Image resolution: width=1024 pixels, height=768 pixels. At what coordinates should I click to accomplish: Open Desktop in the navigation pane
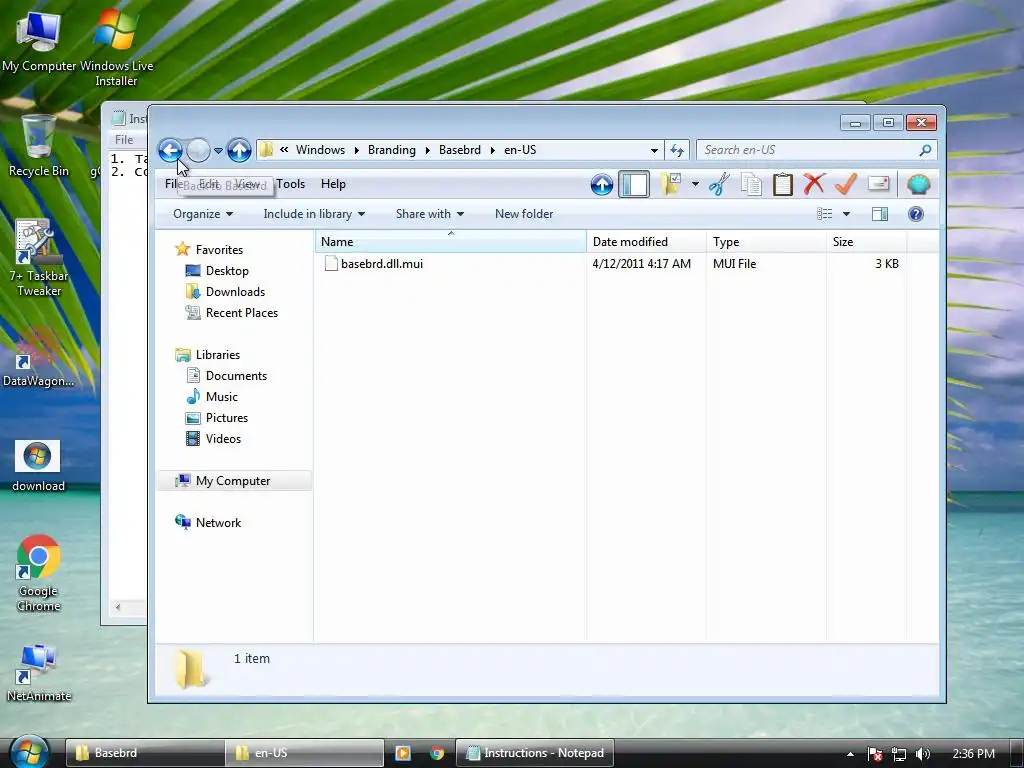point(217,270)
